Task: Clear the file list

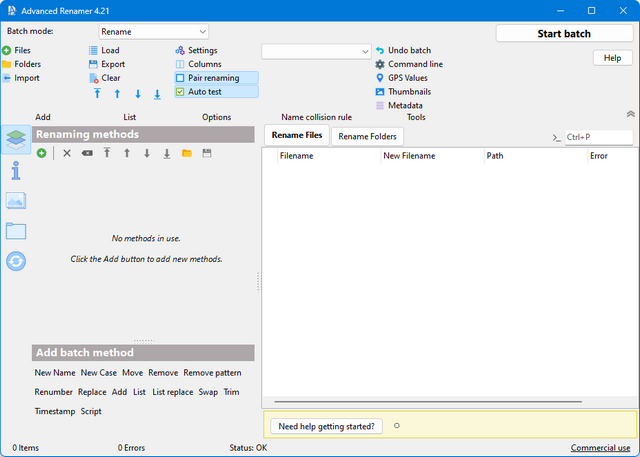Action: 105,78
